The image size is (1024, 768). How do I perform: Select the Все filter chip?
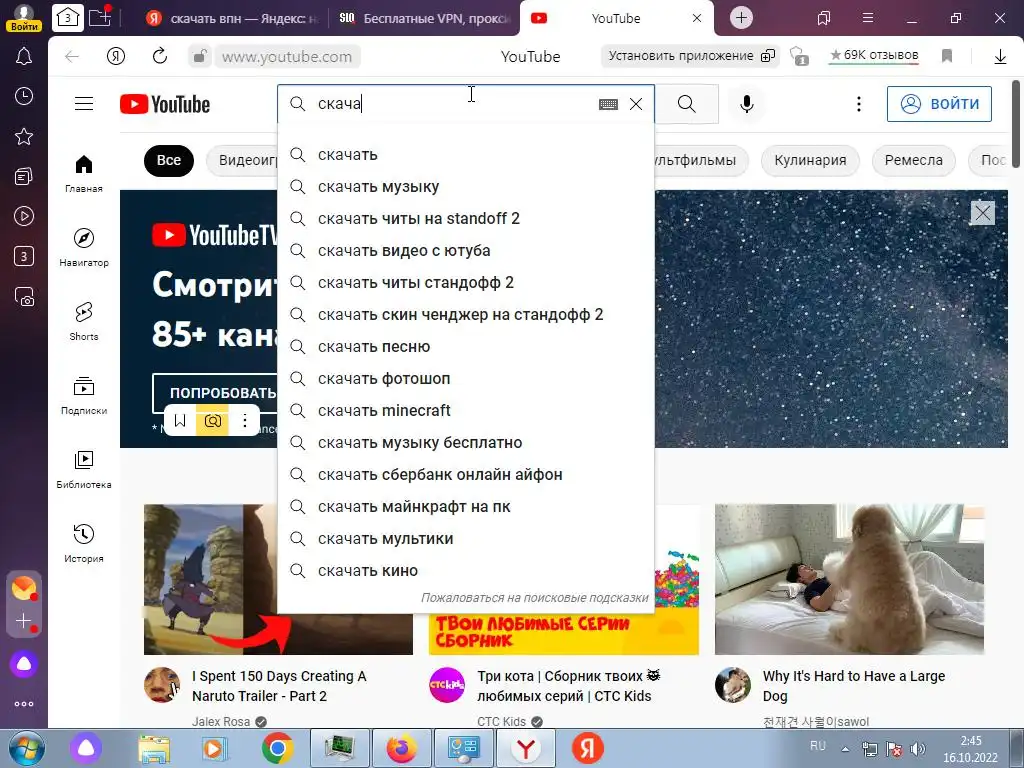coord(168,161)
